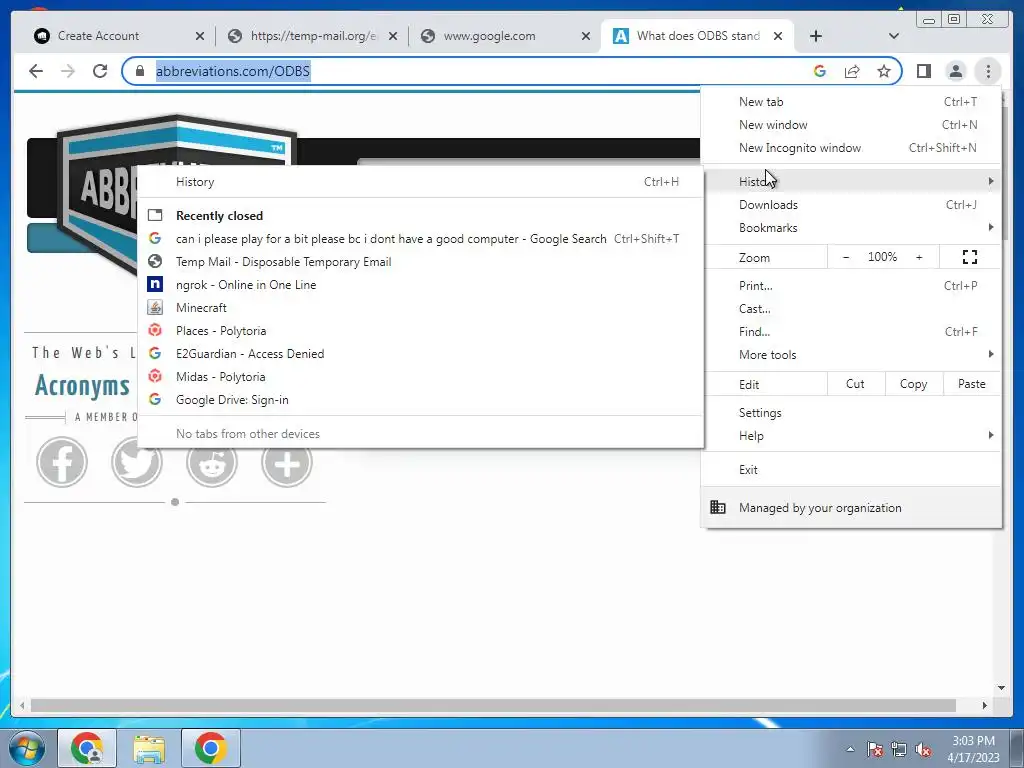
Task: Toggle the side panel icon
Action: click(x=923, y=71)
